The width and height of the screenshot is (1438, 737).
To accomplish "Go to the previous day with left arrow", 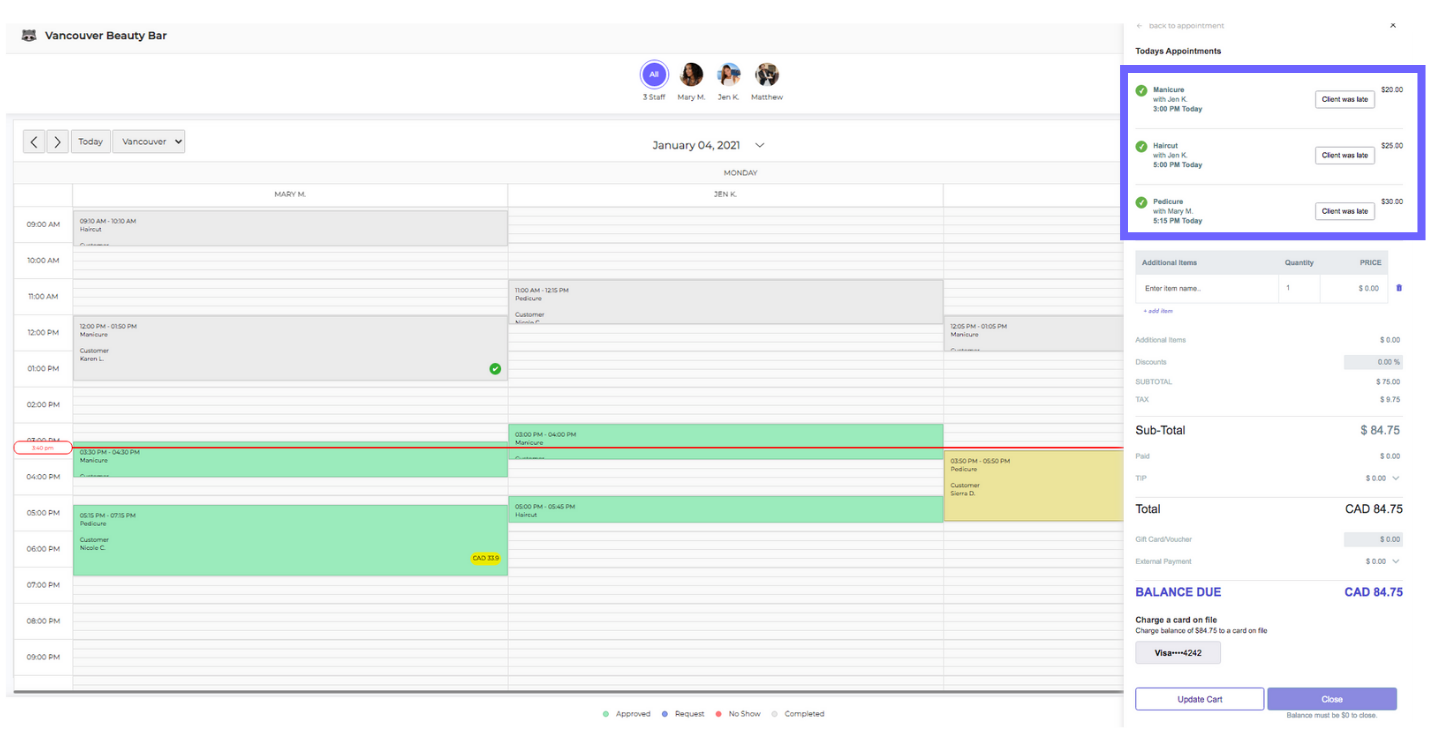I will (x=35, y=142).
